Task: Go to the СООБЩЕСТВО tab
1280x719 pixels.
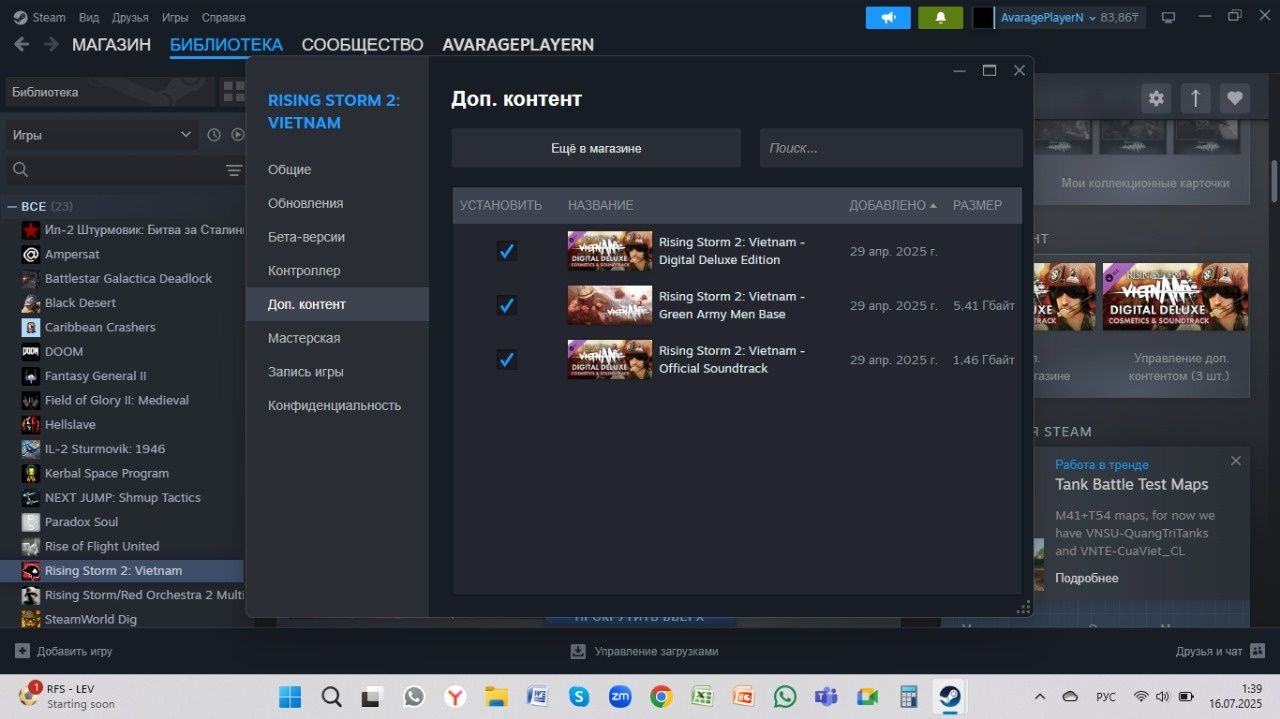Action: pyautogui.click(x=362, y=44)
